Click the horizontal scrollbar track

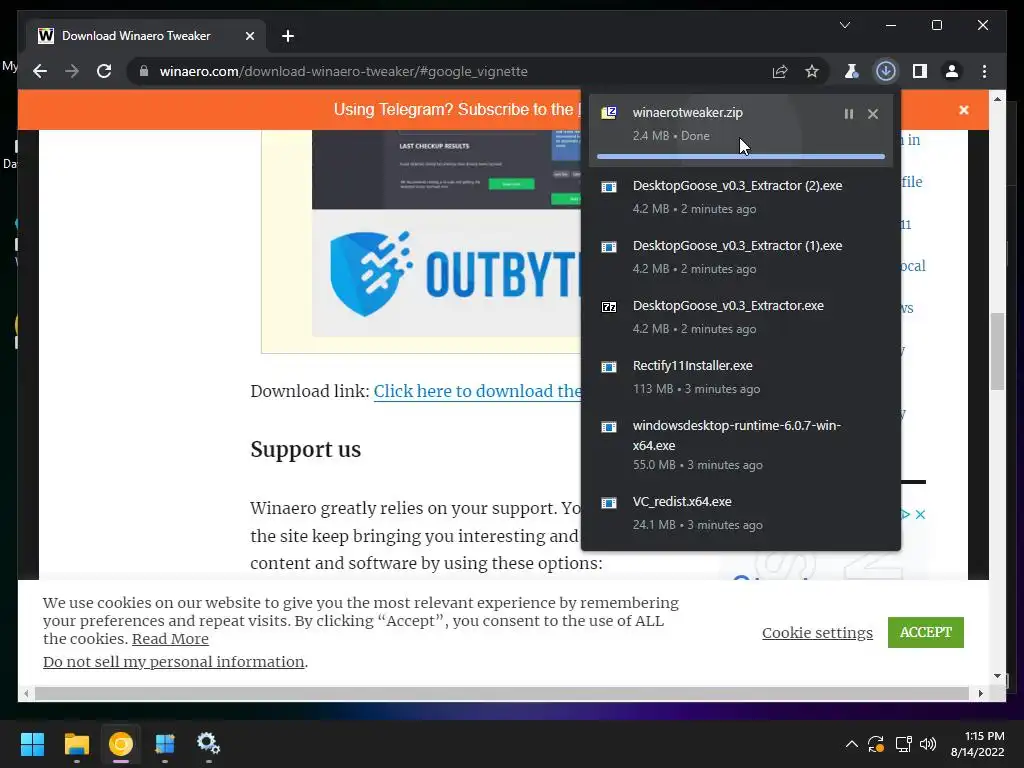(x=502, y=694)
